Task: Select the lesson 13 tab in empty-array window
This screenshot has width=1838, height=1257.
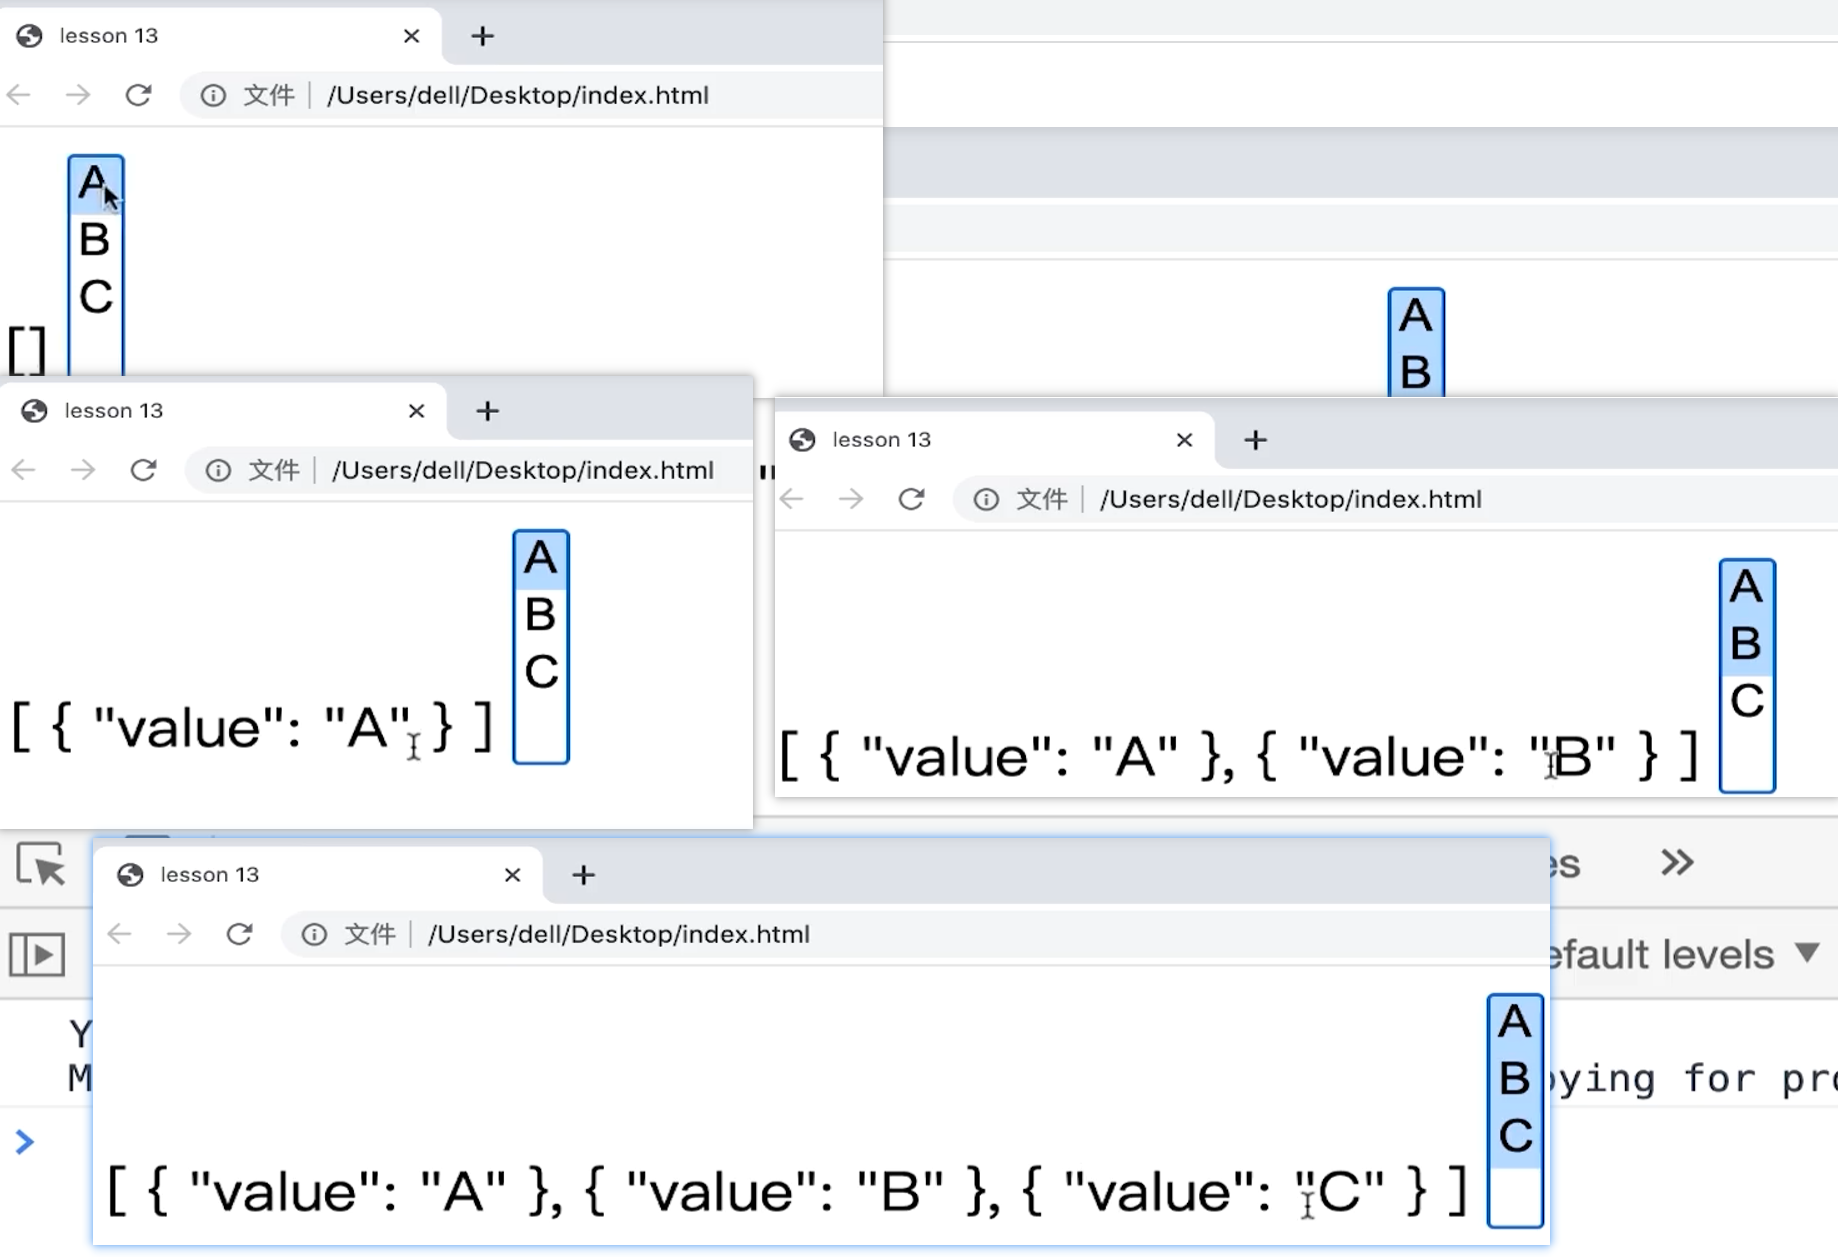Action: coord(220,36)
